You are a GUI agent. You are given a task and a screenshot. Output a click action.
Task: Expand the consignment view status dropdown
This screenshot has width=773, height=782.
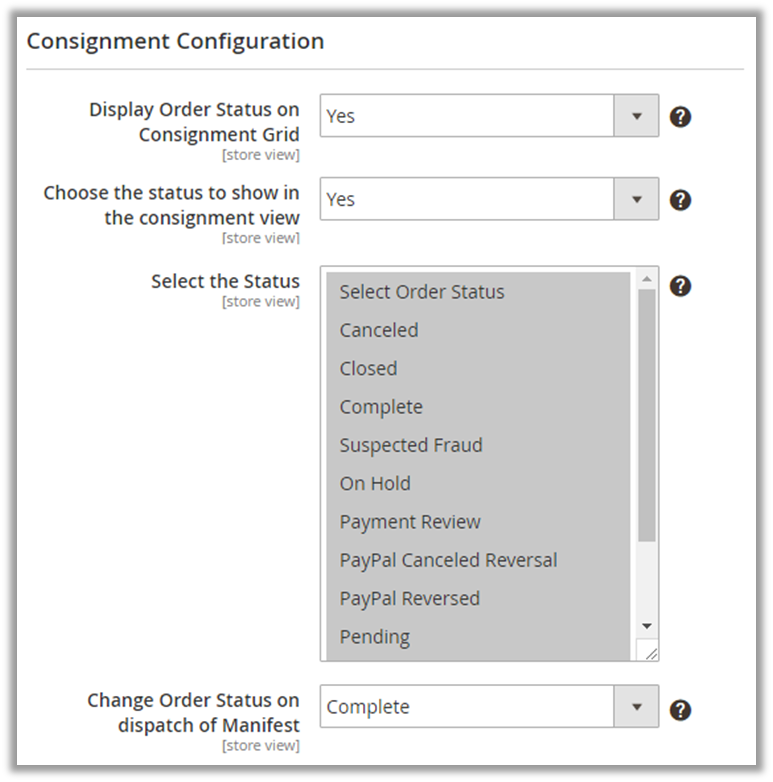tap(489, 199)
